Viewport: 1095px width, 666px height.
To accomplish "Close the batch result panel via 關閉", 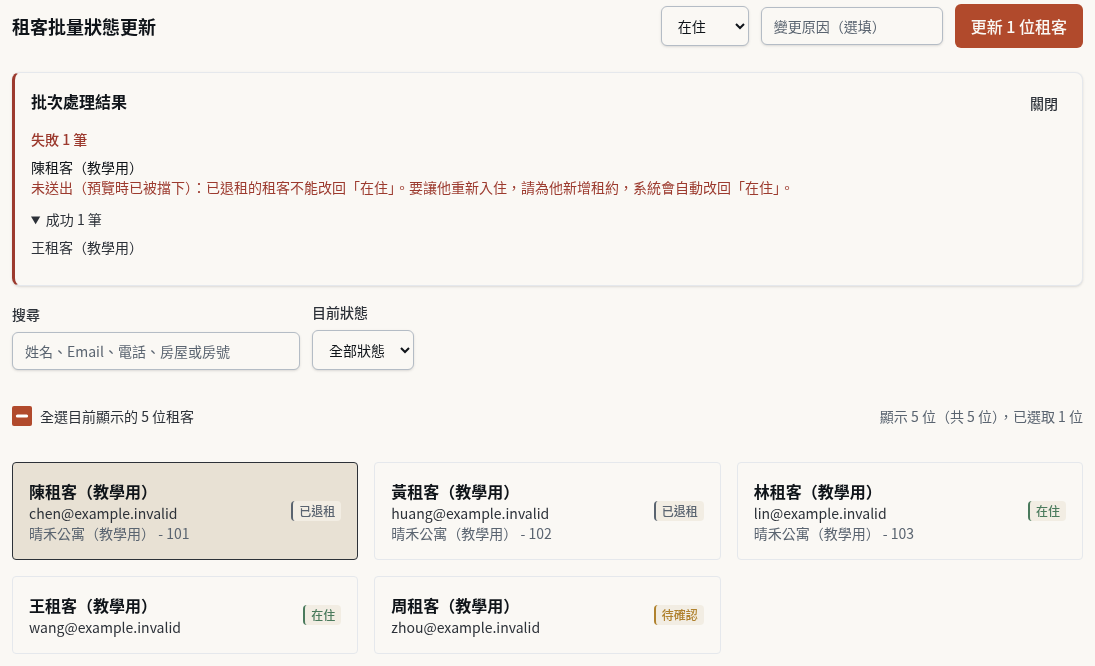I will pyautogui.click(x=1043, y=104).
